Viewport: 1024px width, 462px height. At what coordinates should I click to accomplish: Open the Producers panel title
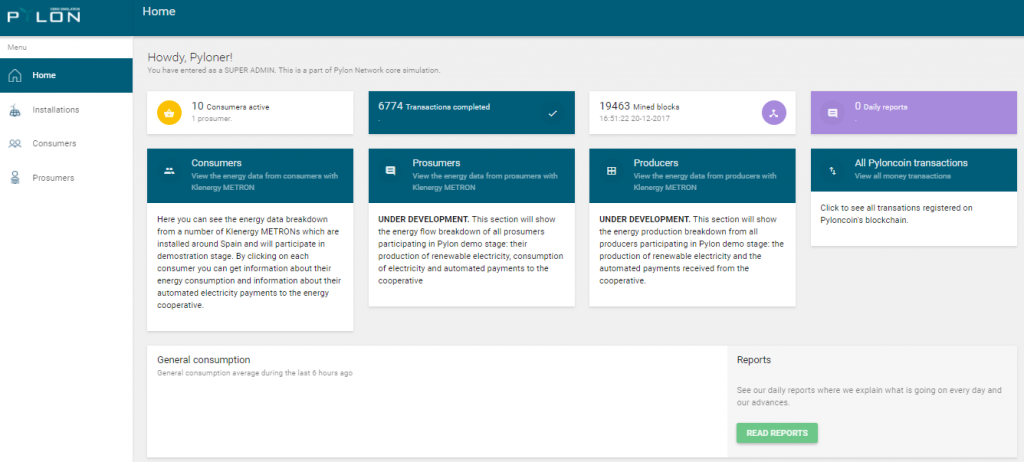pyautogui.click(x=656, y=163)
